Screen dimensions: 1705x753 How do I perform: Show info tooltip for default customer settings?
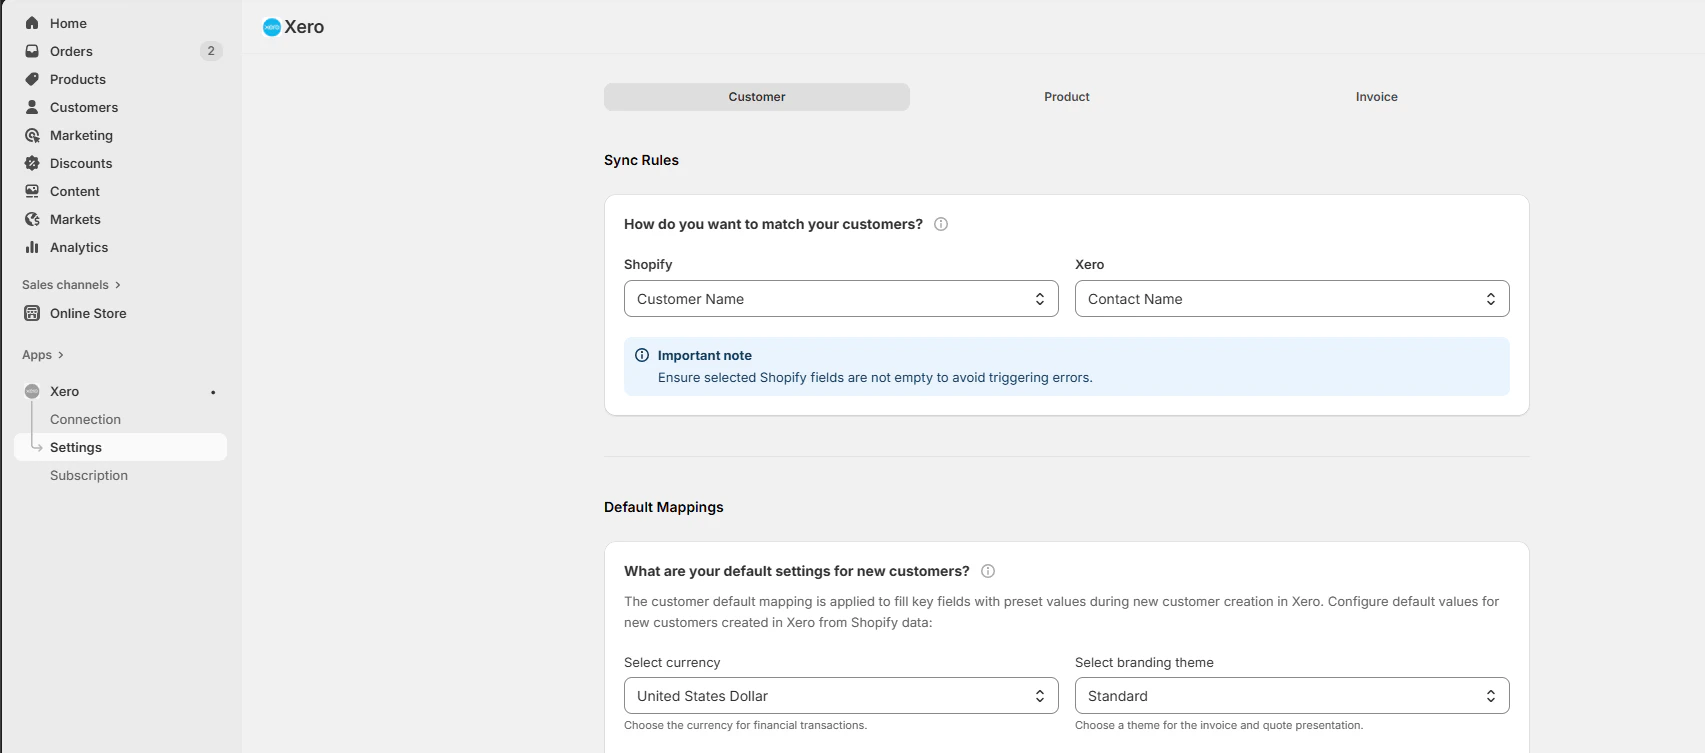pos(988,571)
